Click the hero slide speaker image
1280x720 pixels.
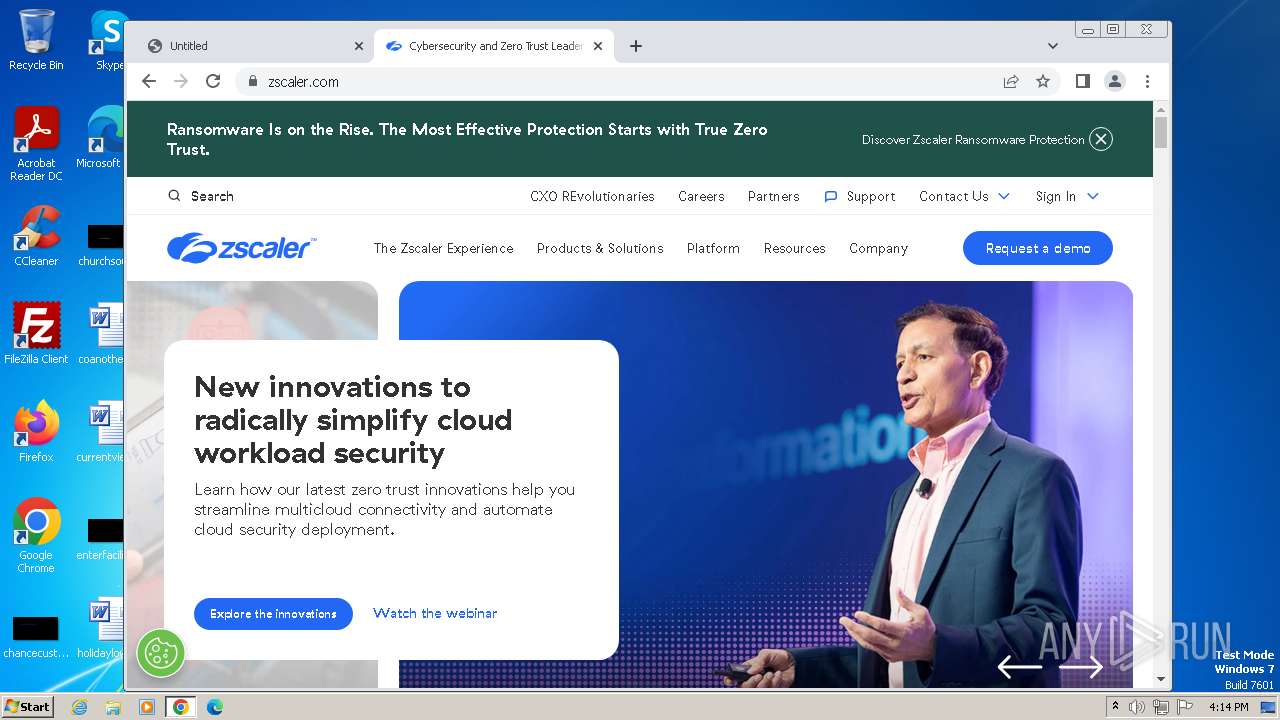[766, 484]
